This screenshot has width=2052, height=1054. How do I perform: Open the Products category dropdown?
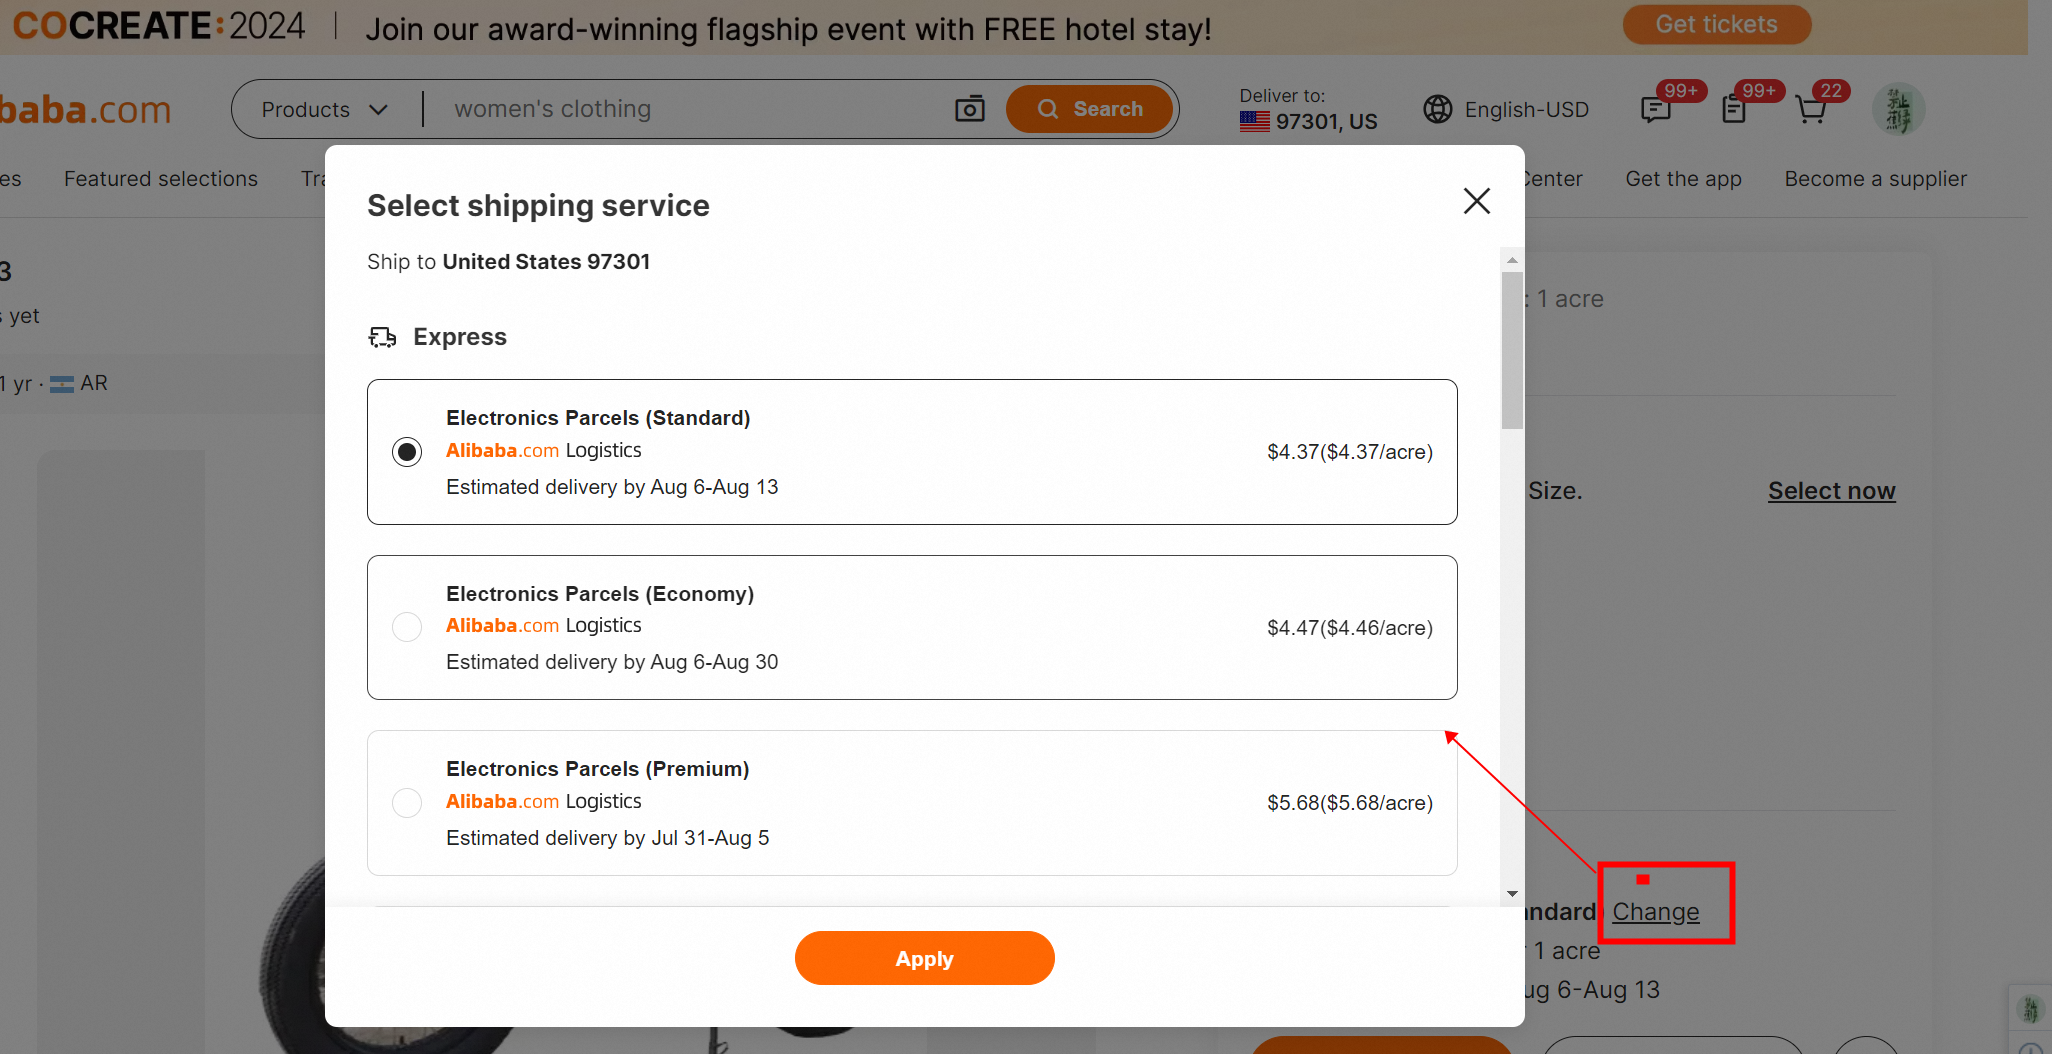[325, 109]
